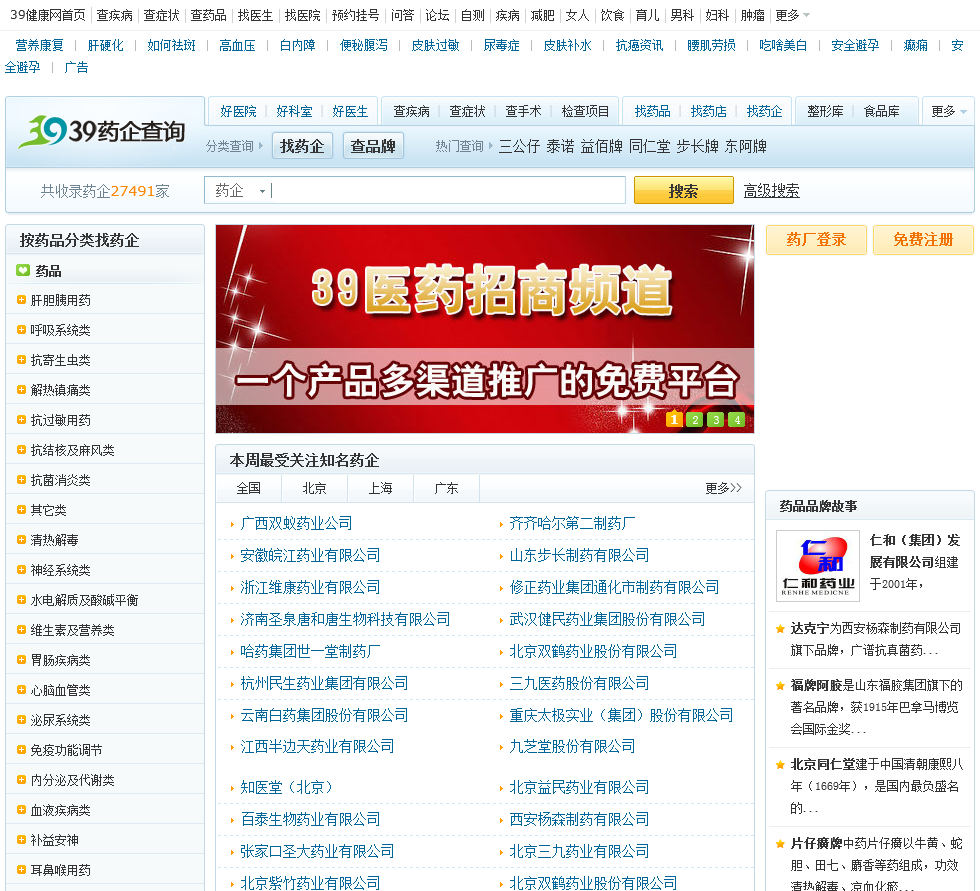Click the star icon beside 片仔癀牌

pyautogui.click(x=780, y=844)
